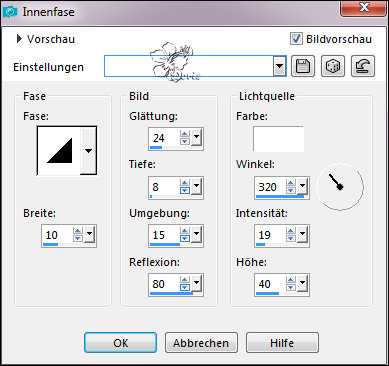Increase Intensität value with up arrow
The height and width of the screenshot is (366, 389).
(x=291, y=231)
